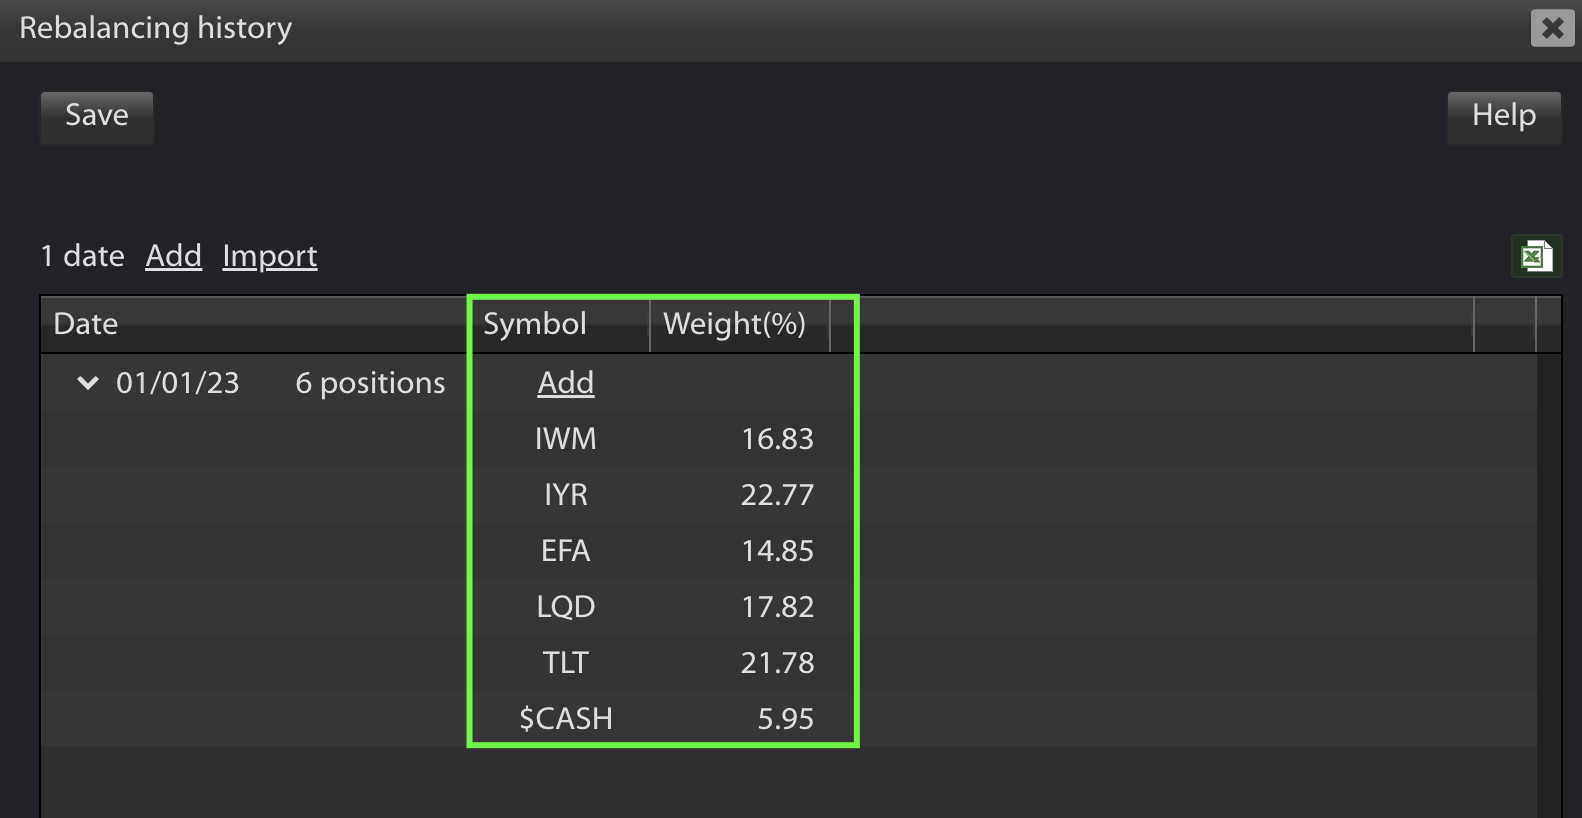Click the vertical scrollbar track on right
The image size is (1582, 818).
[1549, 585]
